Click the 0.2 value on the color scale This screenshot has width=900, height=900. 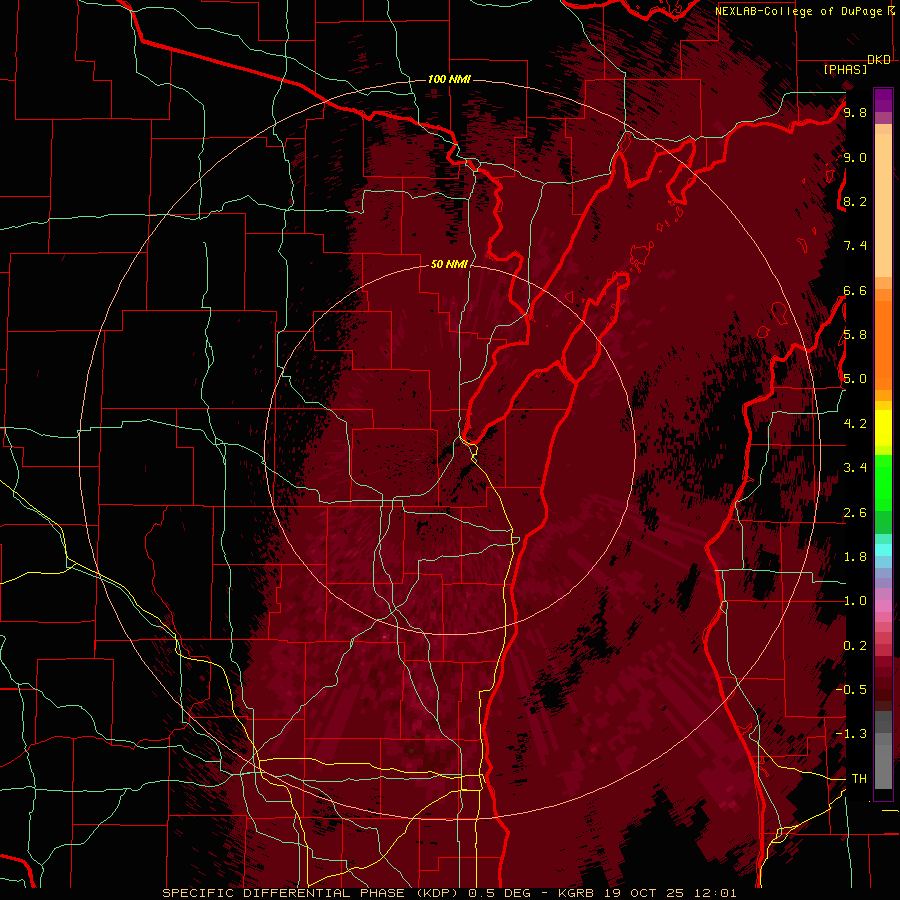pyautogui.click(x=855, y=646)
